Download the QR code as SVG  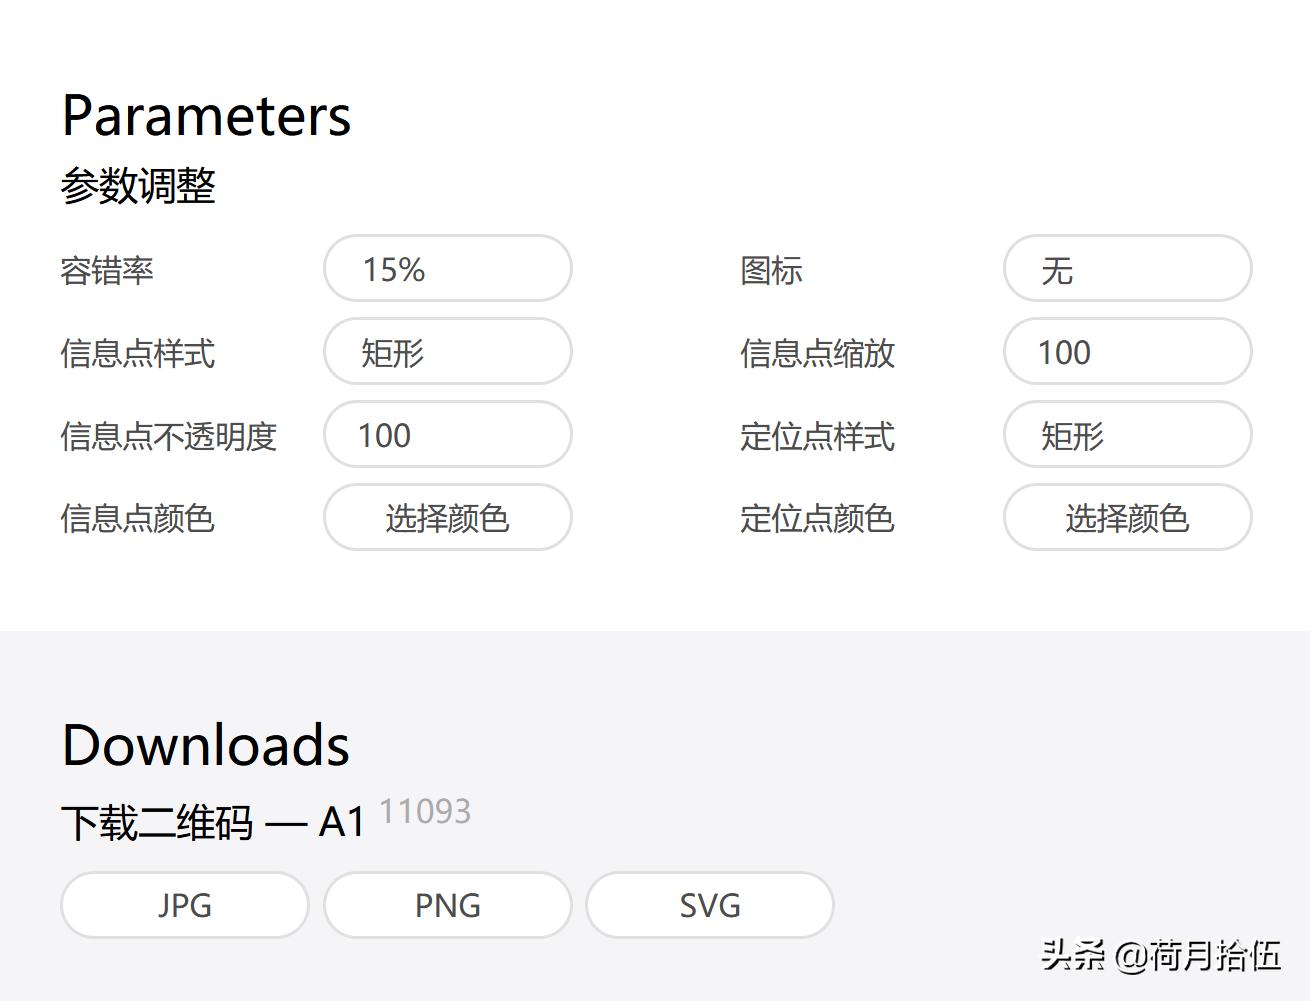[708, 904]
